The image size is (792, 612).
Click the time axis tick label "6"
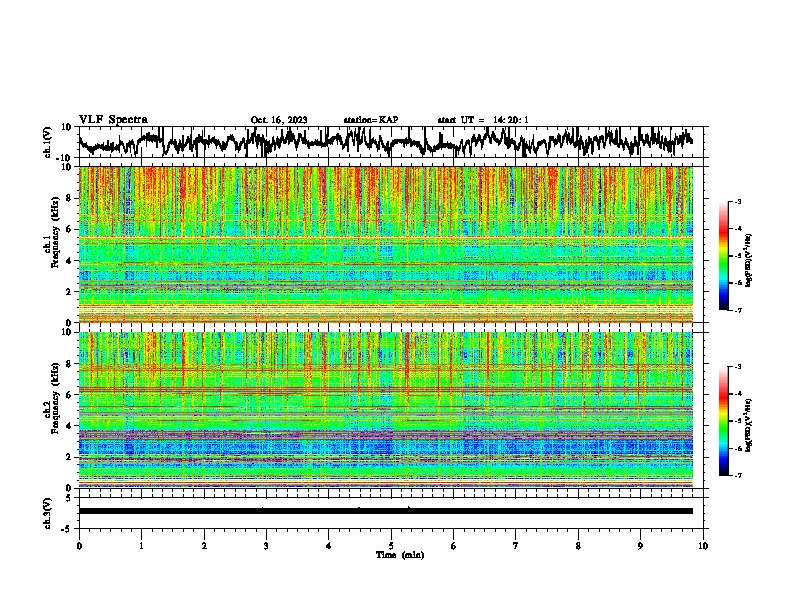454,546
